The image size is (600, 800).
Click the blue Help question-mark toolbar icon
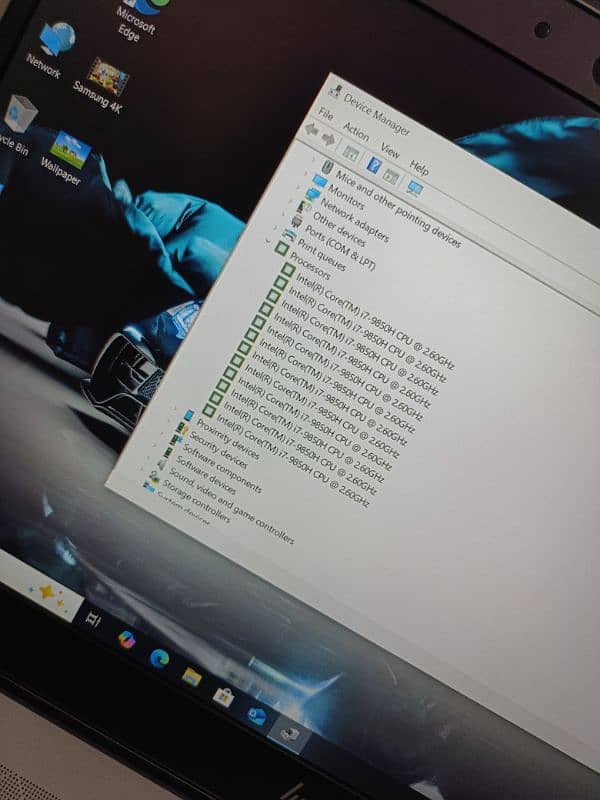coord(374,165)
